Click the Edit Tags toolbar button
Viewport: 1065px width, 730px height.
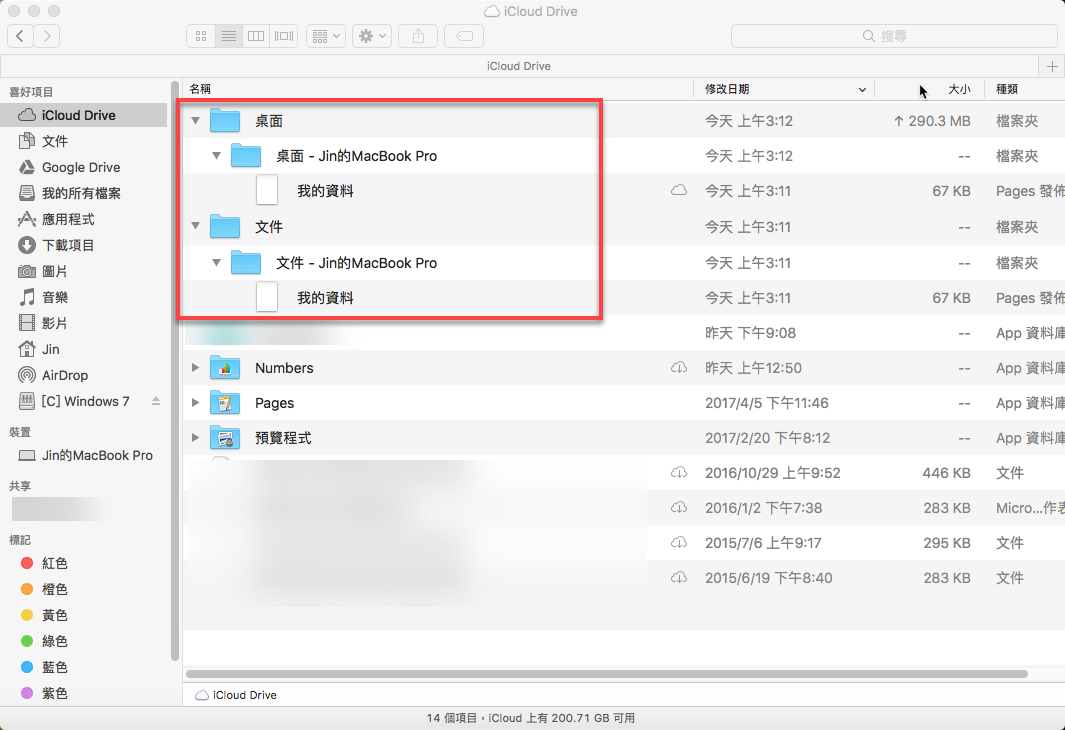[x=464, y=36]
